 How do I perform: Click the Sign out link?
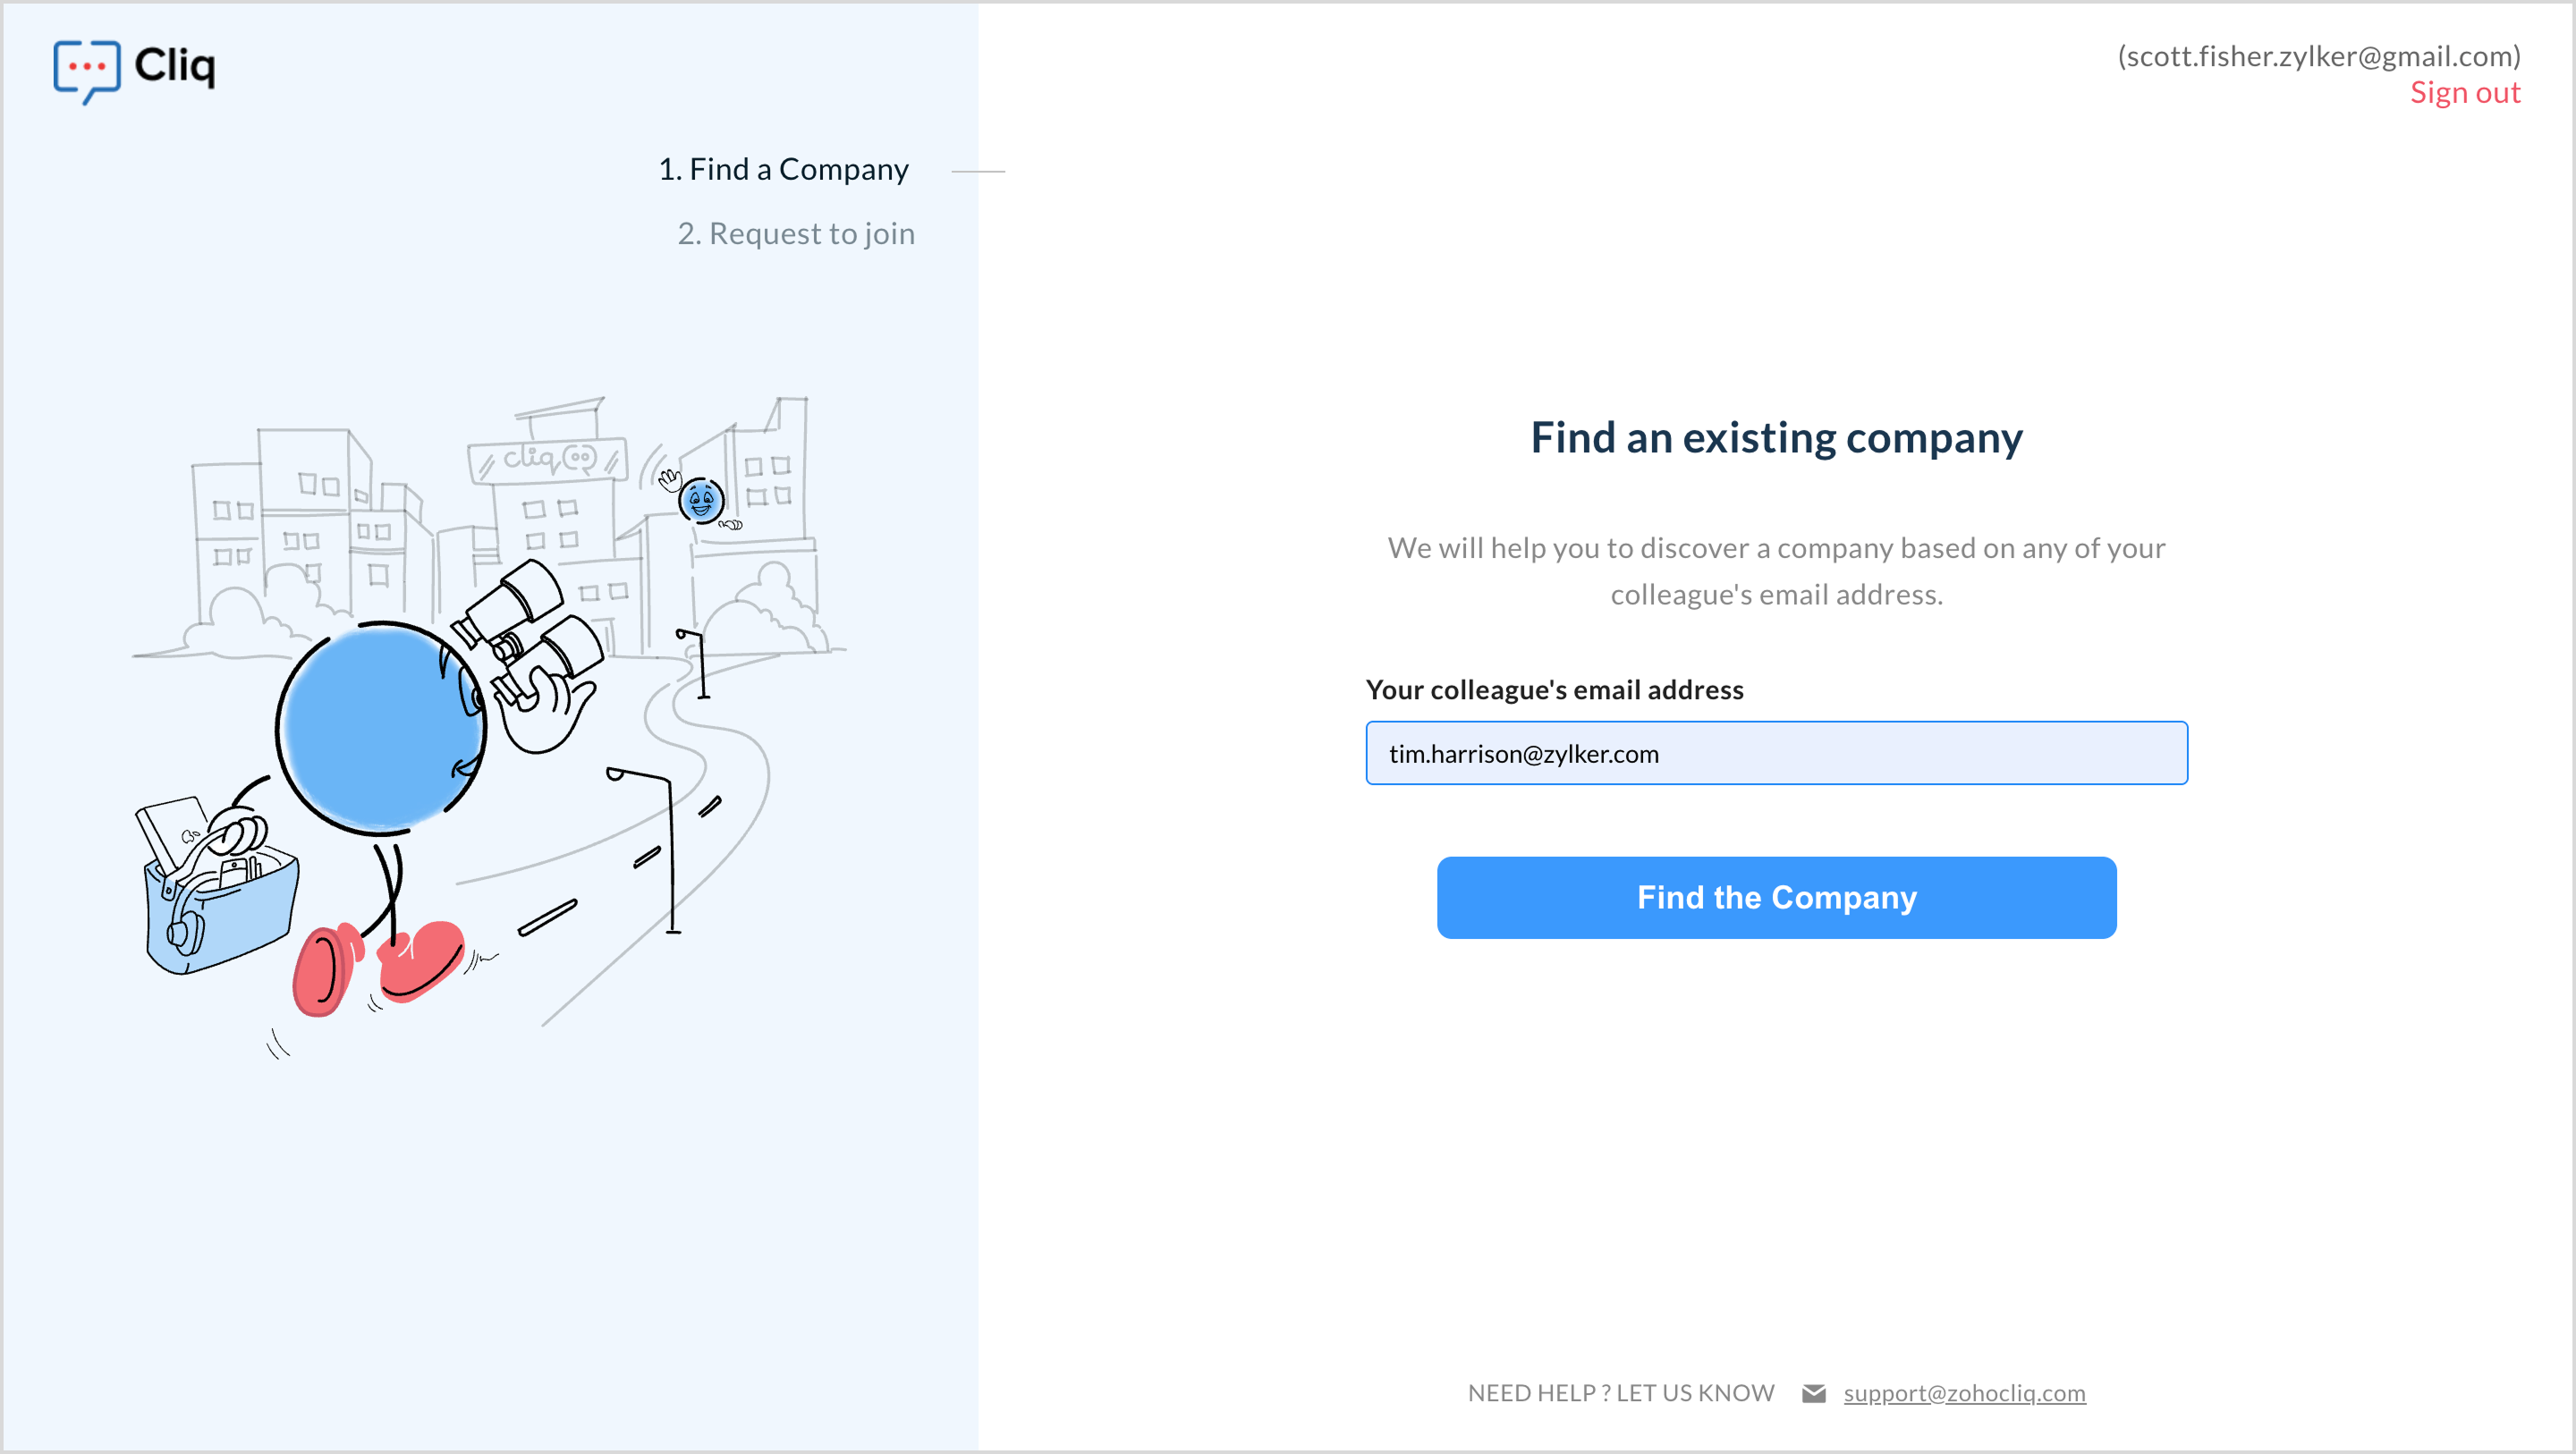tap(2464, 93)
